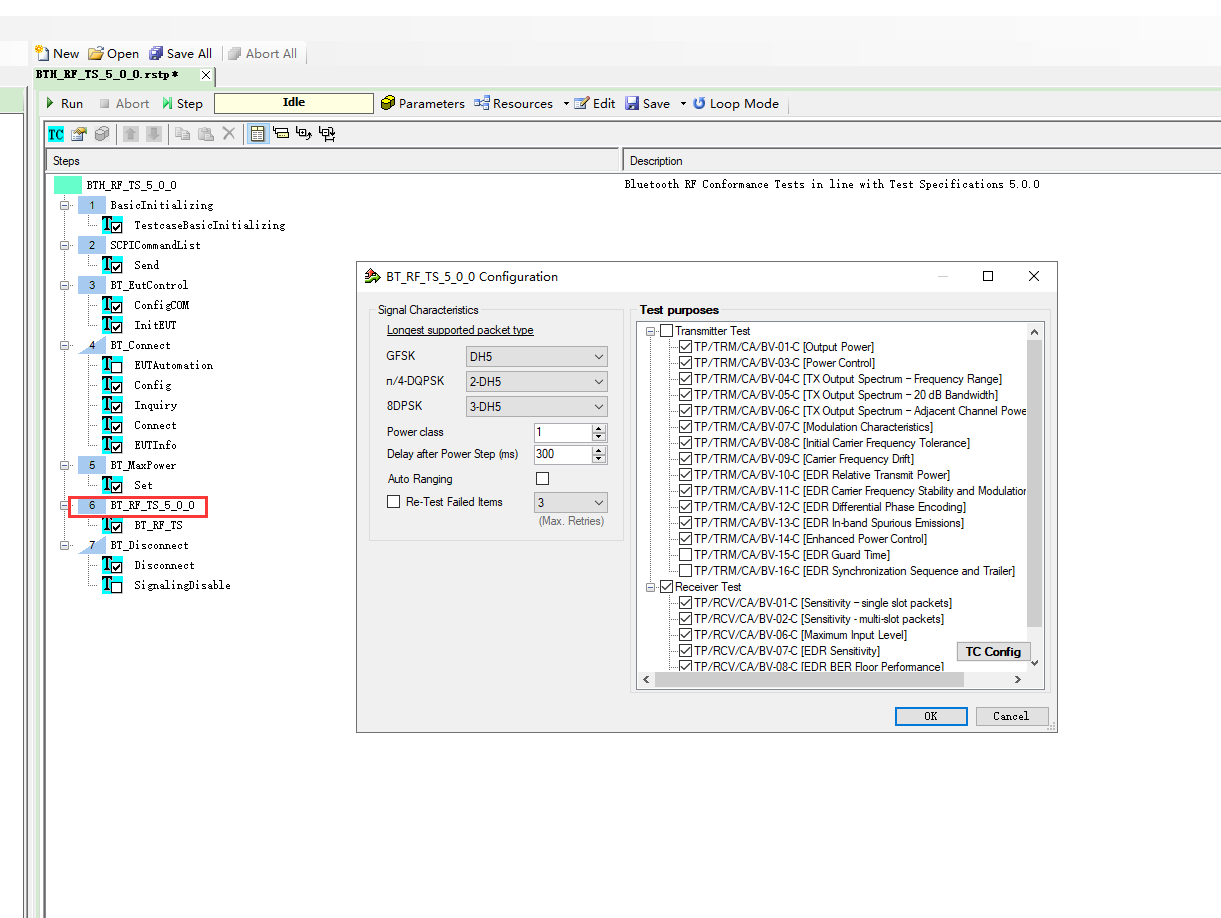Open the Max. Retries dropdown
The width and height of the screenshot is (1221, 918).
(x=571, y=503)
